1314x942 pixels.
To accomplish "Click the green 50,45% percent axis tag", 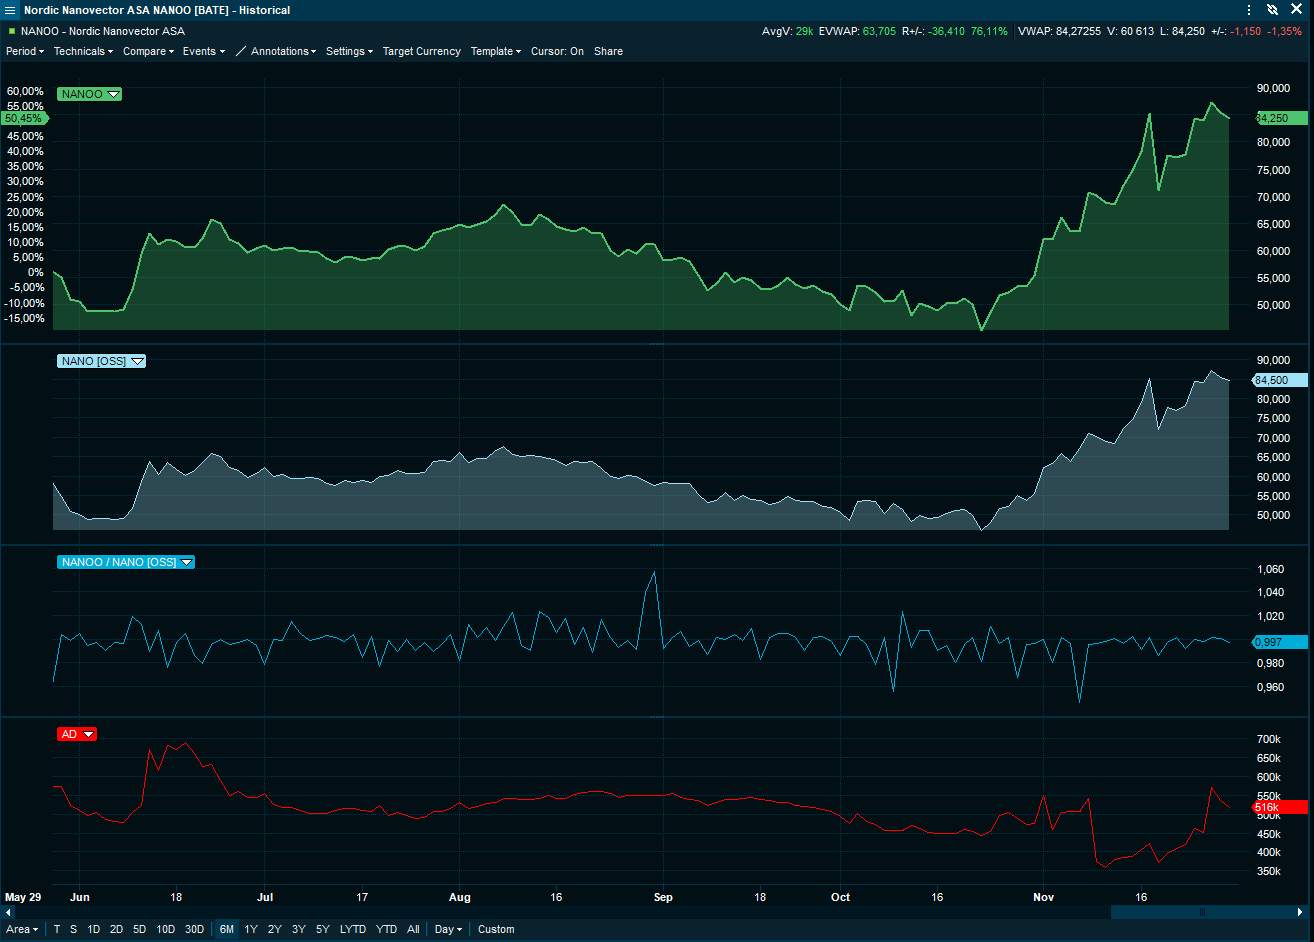I will pos(24,118).
